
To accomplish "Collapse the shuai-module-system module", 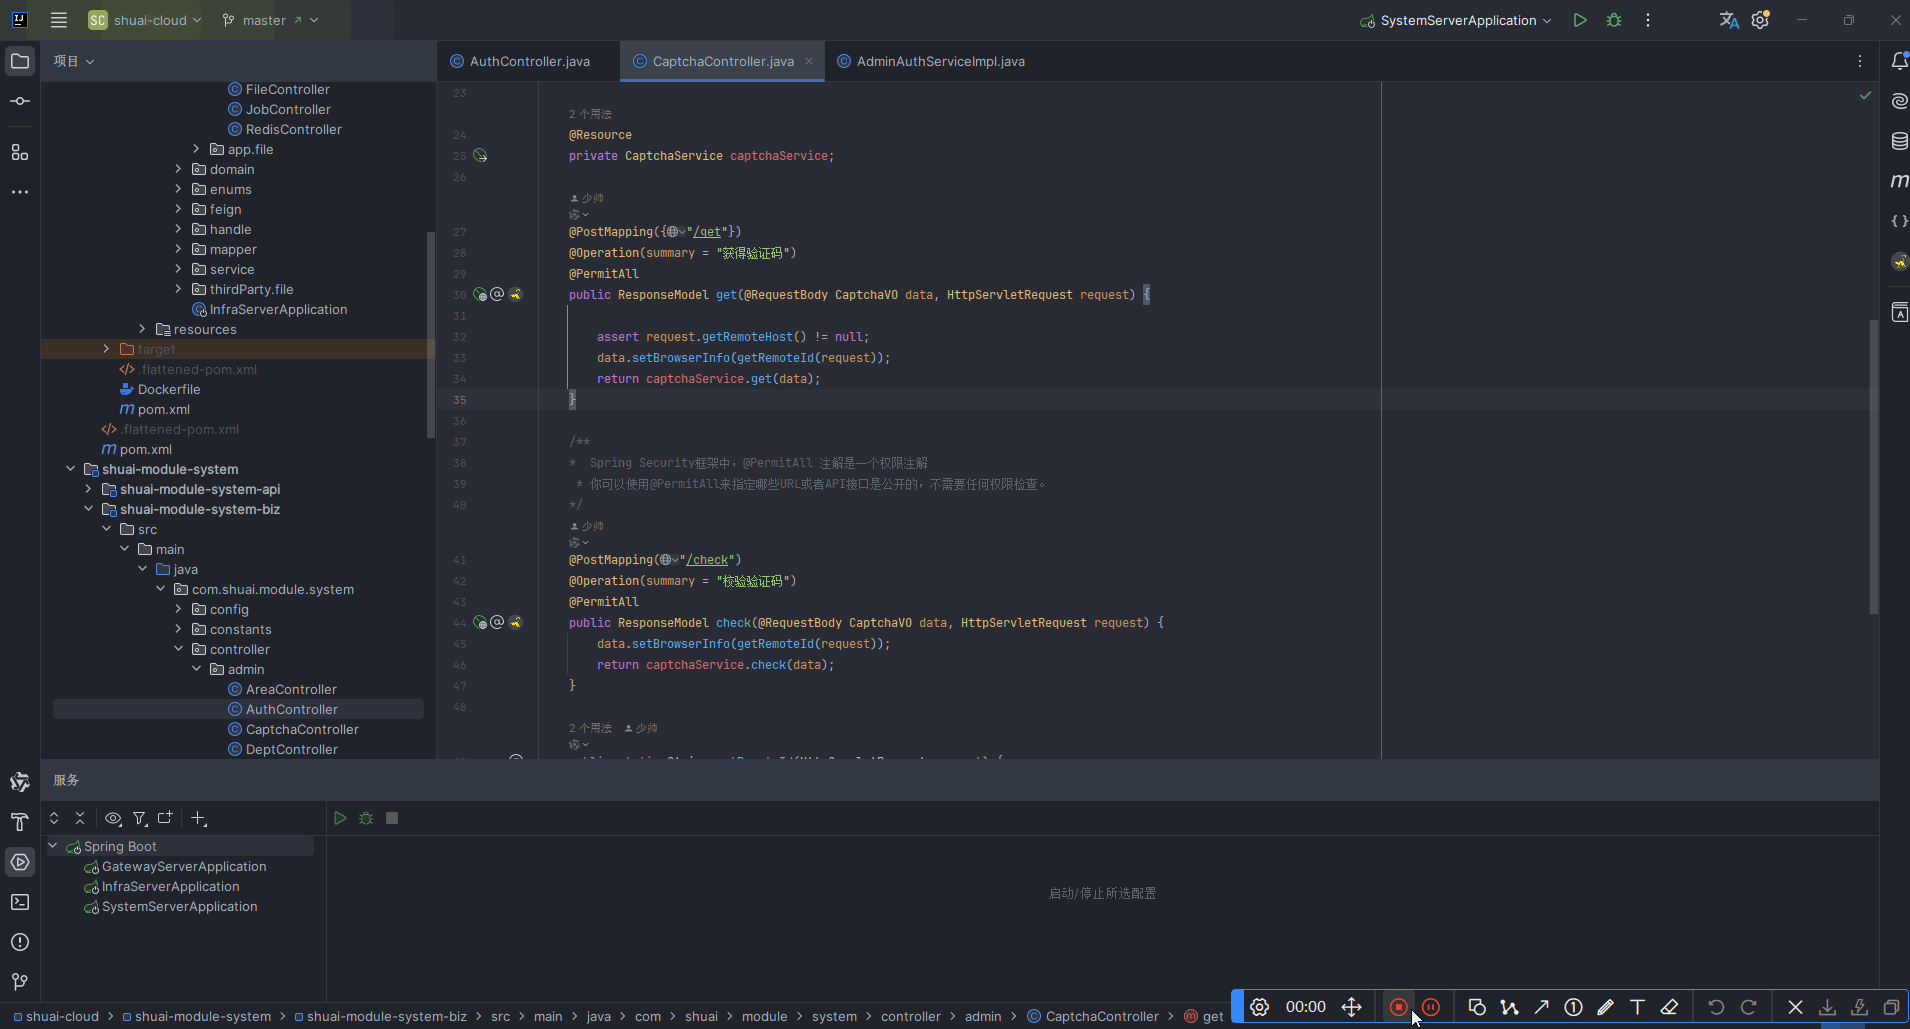I will click(70, 469).
